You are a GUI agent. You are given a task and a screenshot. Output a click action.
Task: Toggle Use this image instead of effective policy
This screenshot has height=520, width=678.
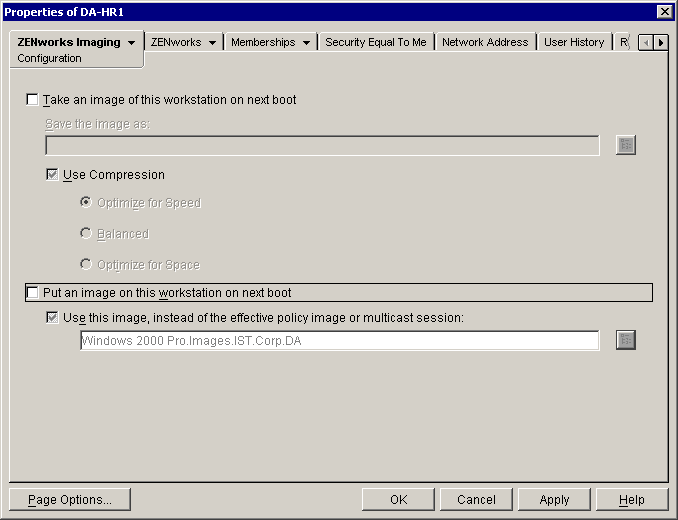[52, 318]
